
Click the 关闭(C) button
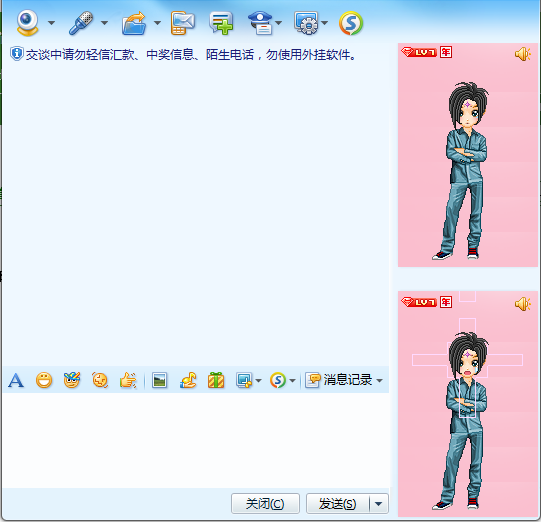[265, 504]
